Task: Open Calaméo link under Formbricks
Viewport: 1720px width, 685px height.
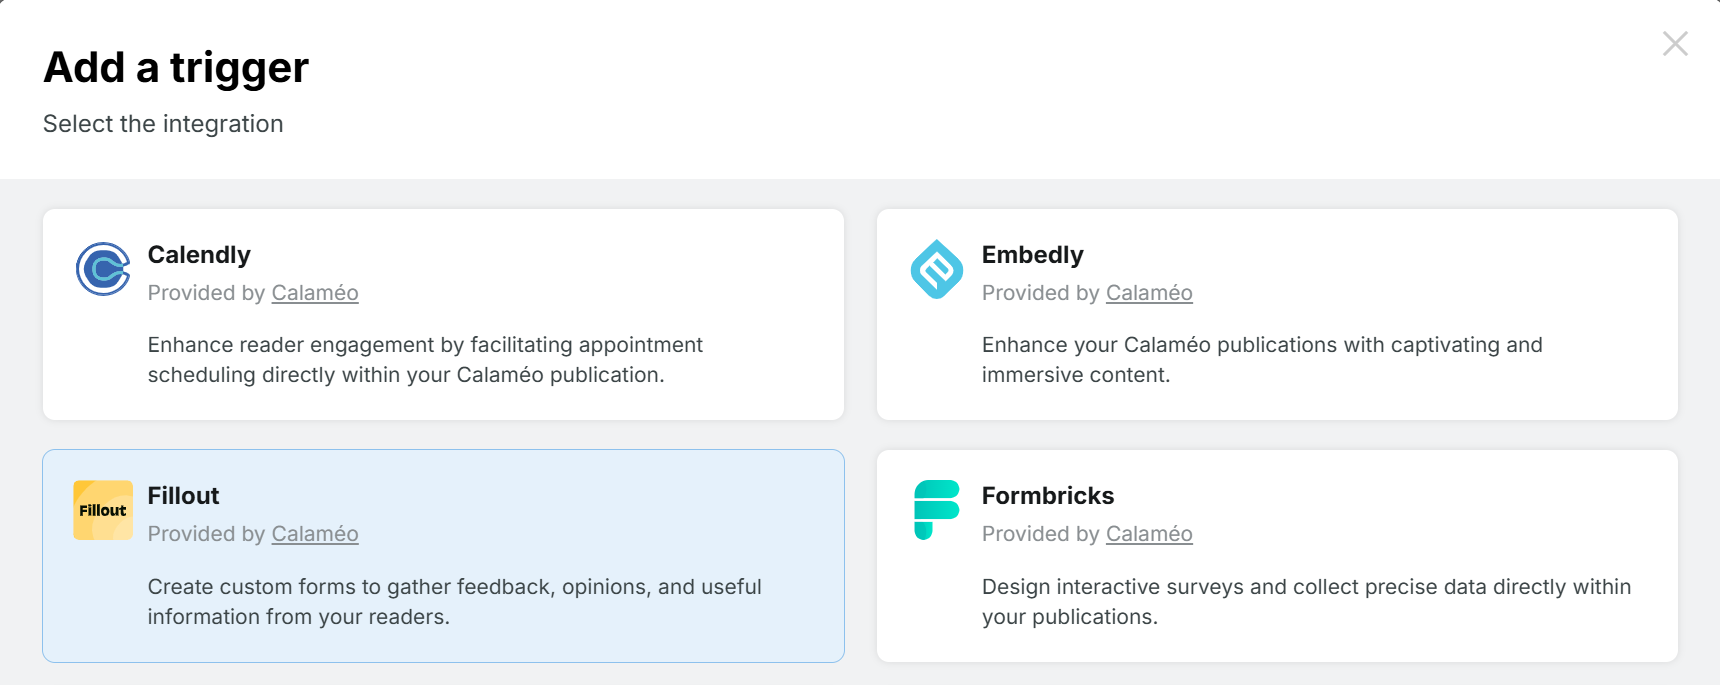Action: [1149, 534]
